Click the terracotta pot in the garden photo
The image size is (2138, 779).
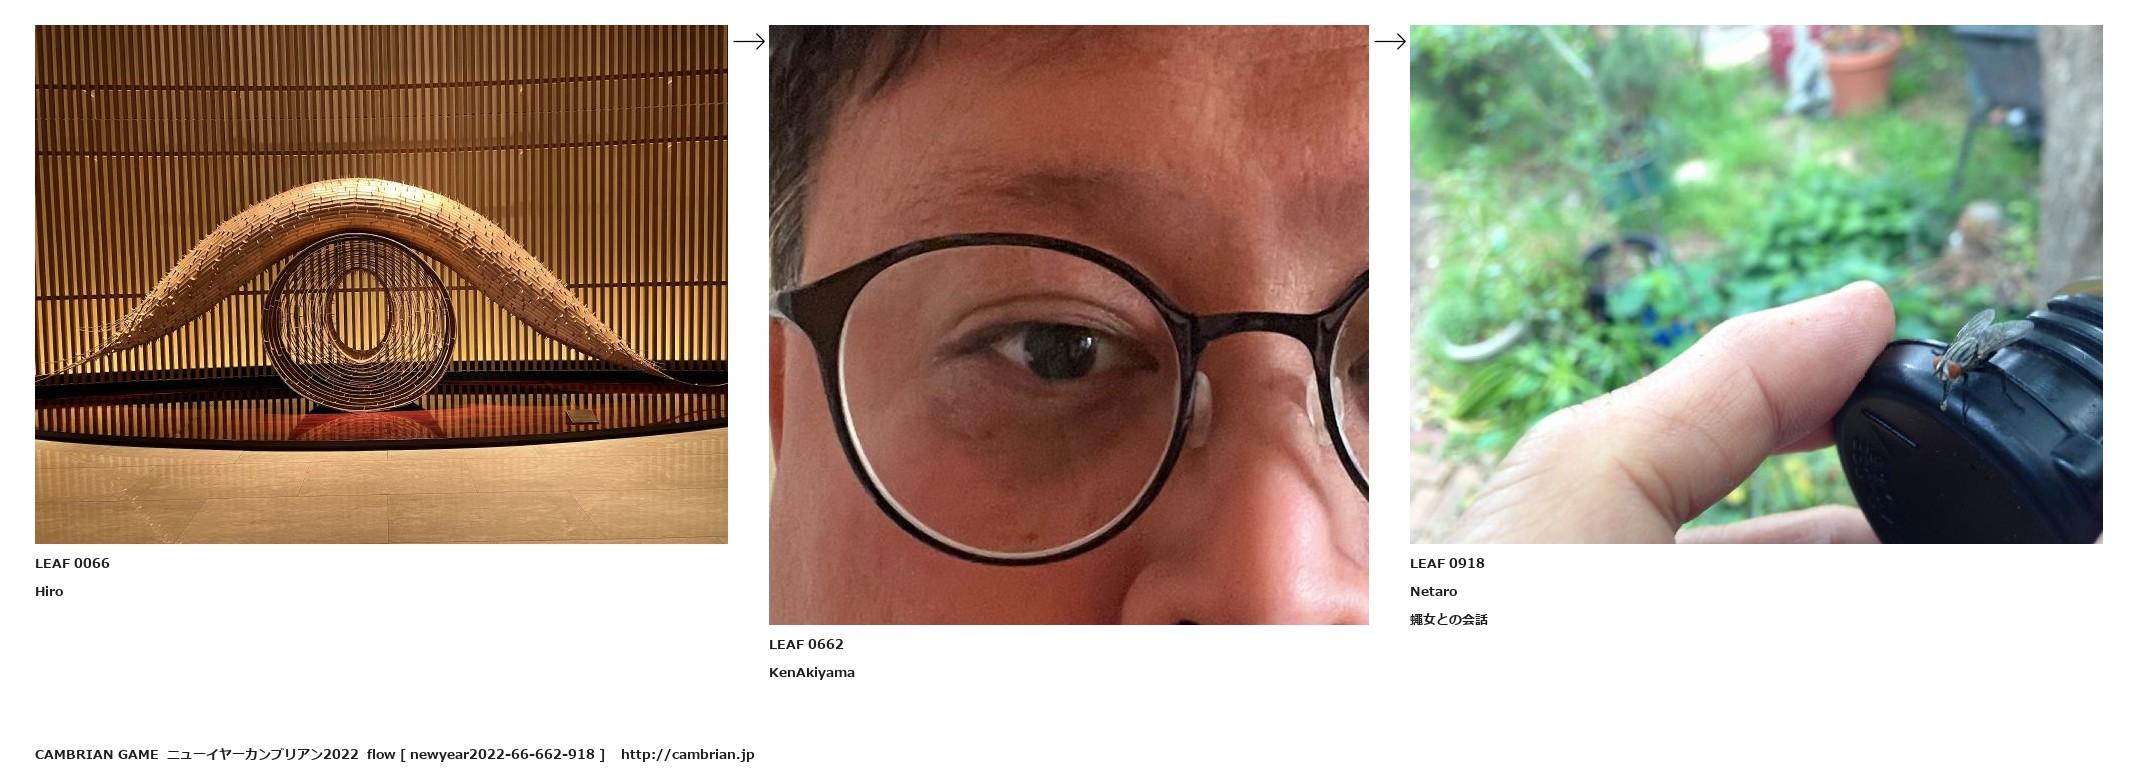(1859, 70)
